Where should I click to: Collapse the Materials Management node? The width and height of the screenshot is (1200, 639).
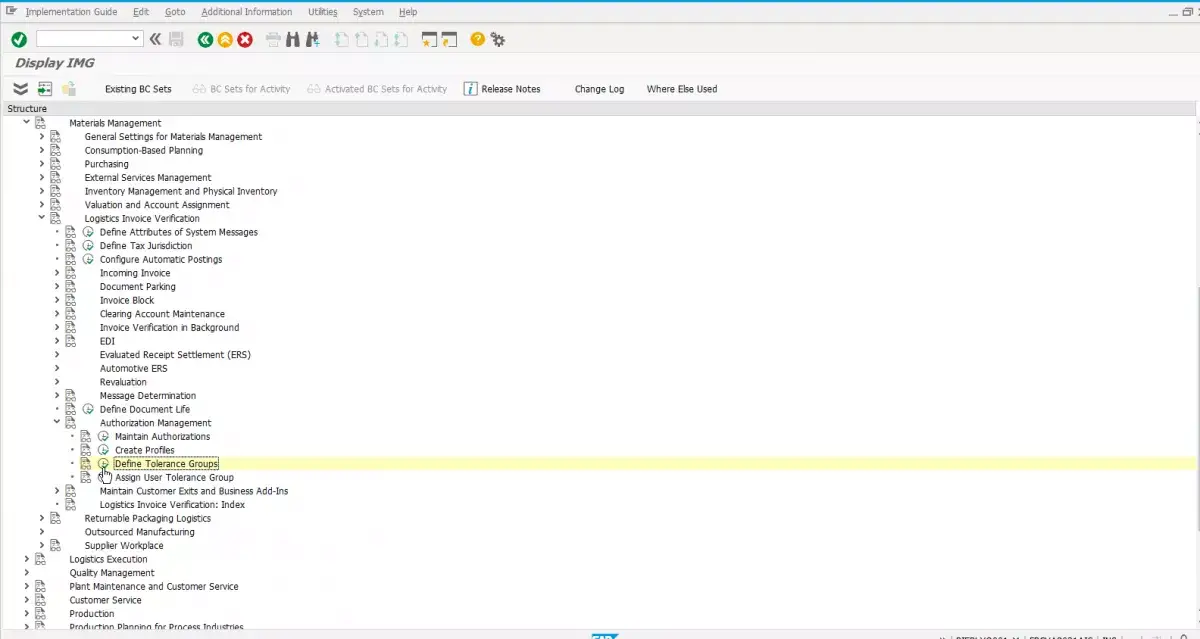[x=27, y=123]
